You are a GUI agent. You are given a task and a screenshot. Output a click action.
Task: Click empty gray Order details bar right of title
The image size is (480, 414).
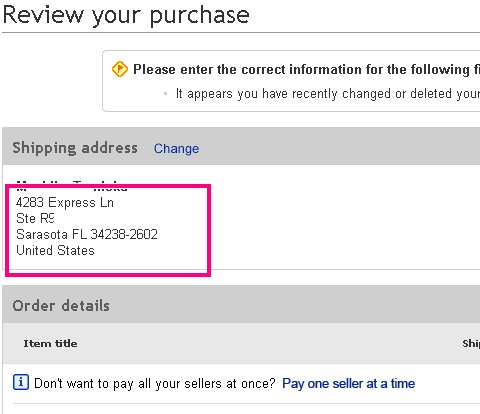coord(293,305)
